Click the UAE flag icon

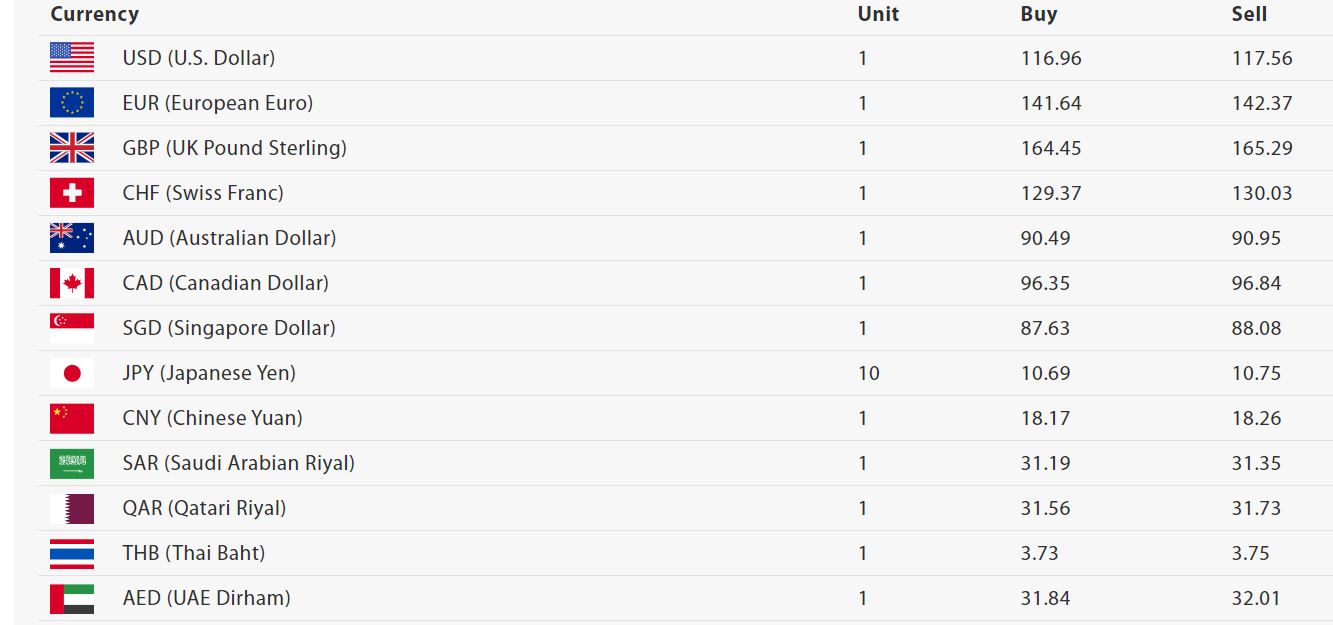click(x=72, y=598)
